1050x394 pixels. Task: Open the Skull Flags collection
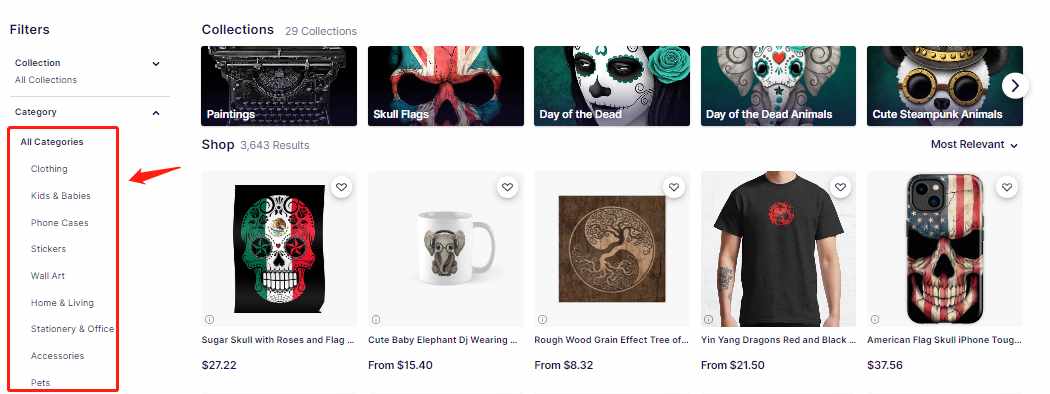pyautogui.click(x=445, y=86)
